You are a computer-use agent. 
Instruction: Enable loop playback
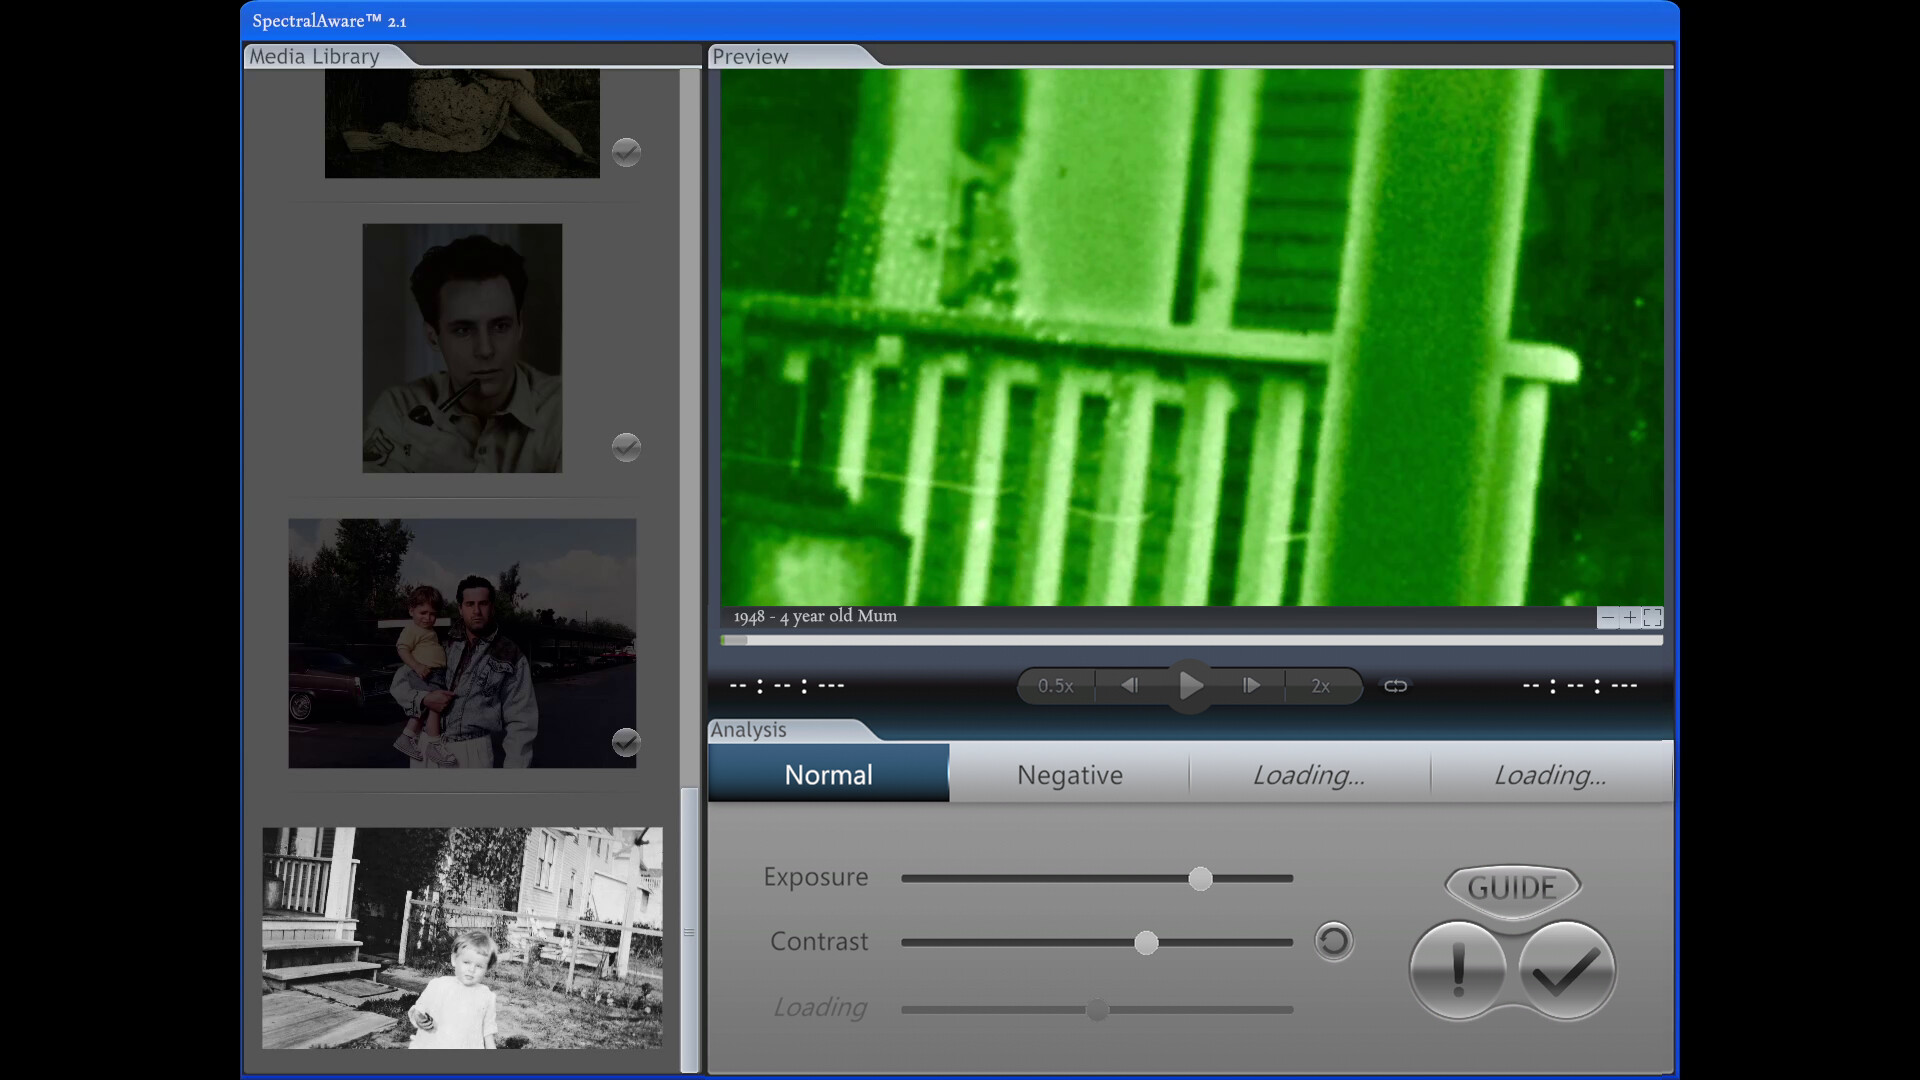tap(1395, 686)
